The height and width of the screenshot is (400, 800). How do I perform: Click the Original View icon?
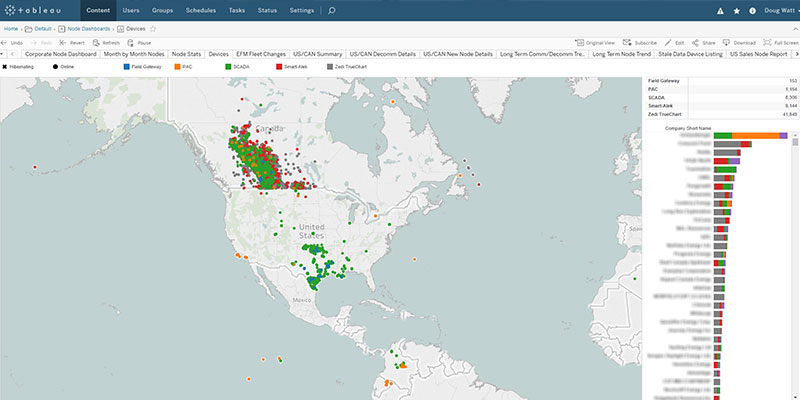[x=579, y=43]
